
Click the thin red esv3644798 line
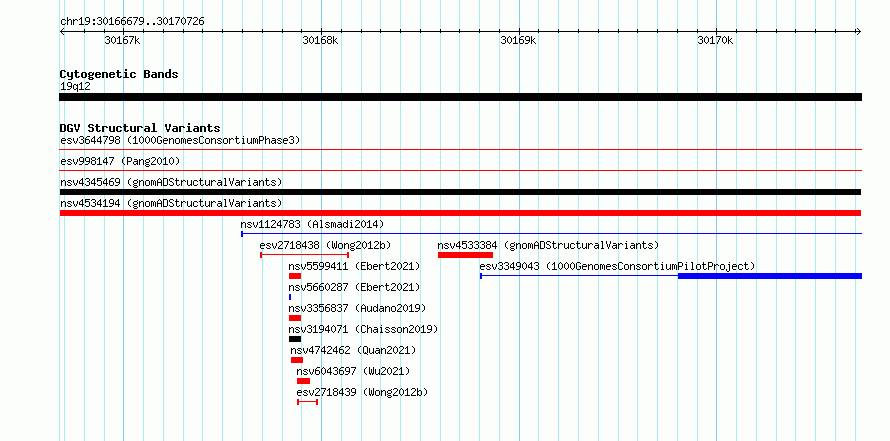pyautogui.click(x=460, y=150)
